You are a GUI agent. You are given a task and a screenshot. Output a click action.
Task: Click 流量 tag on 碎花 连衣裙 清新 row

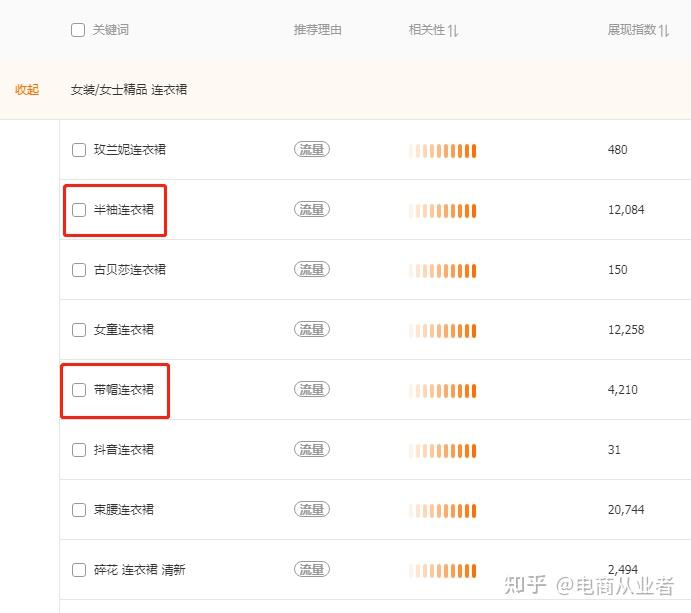[x=312, y=570]
